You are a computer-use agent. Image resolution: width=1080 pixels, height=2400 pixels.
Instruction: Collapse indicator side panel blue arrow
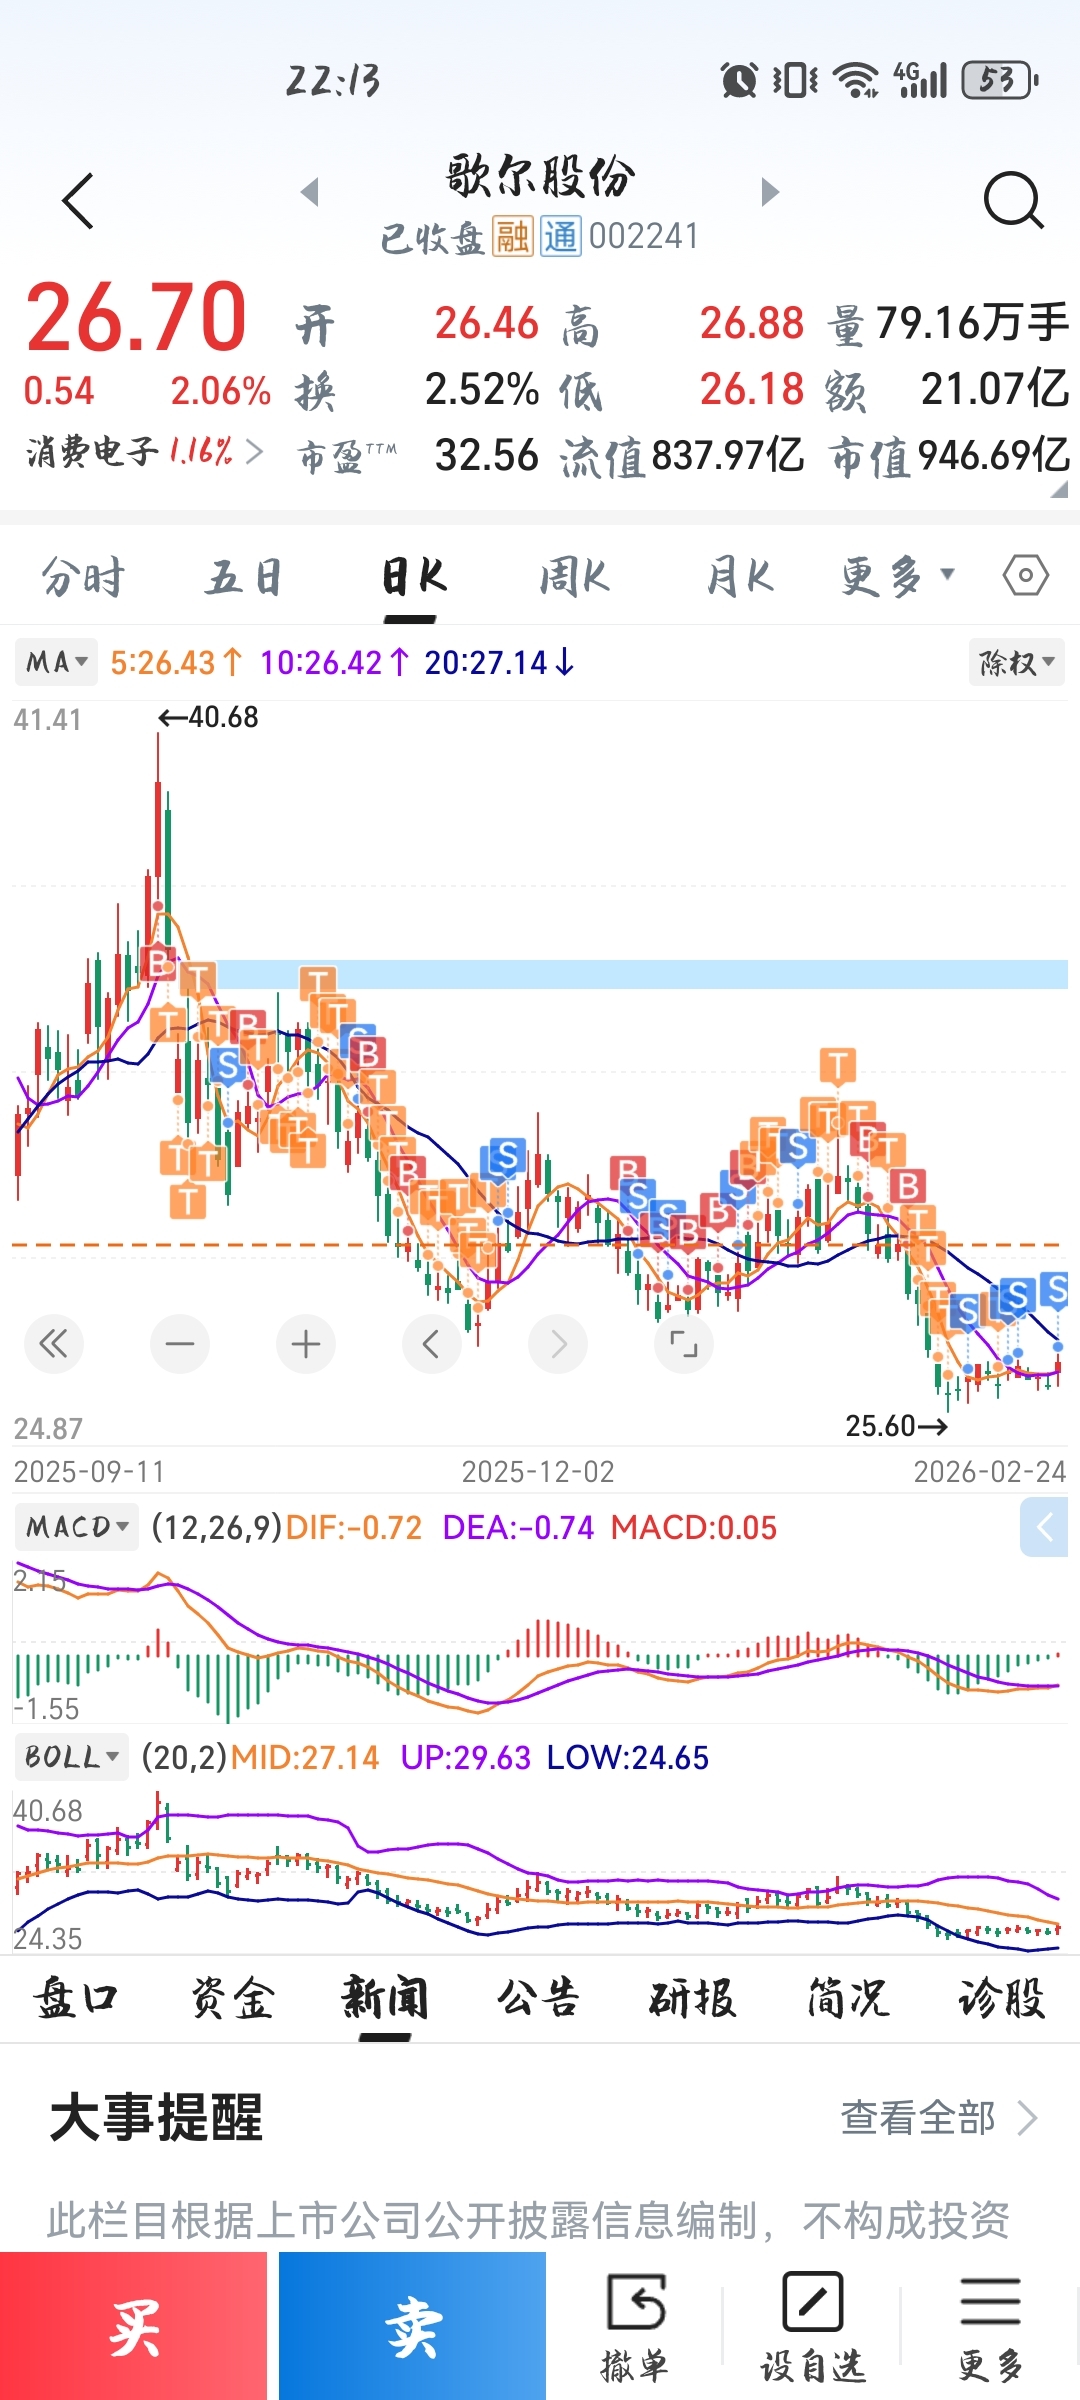click(x=1044, y=1527)
